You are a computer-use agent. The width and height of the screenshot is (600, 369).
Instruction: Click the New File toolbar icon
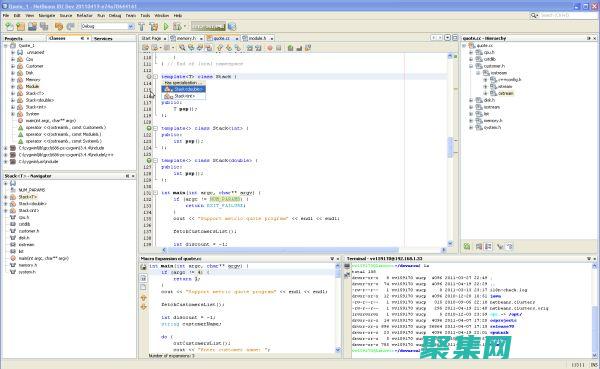coord(9,26)
